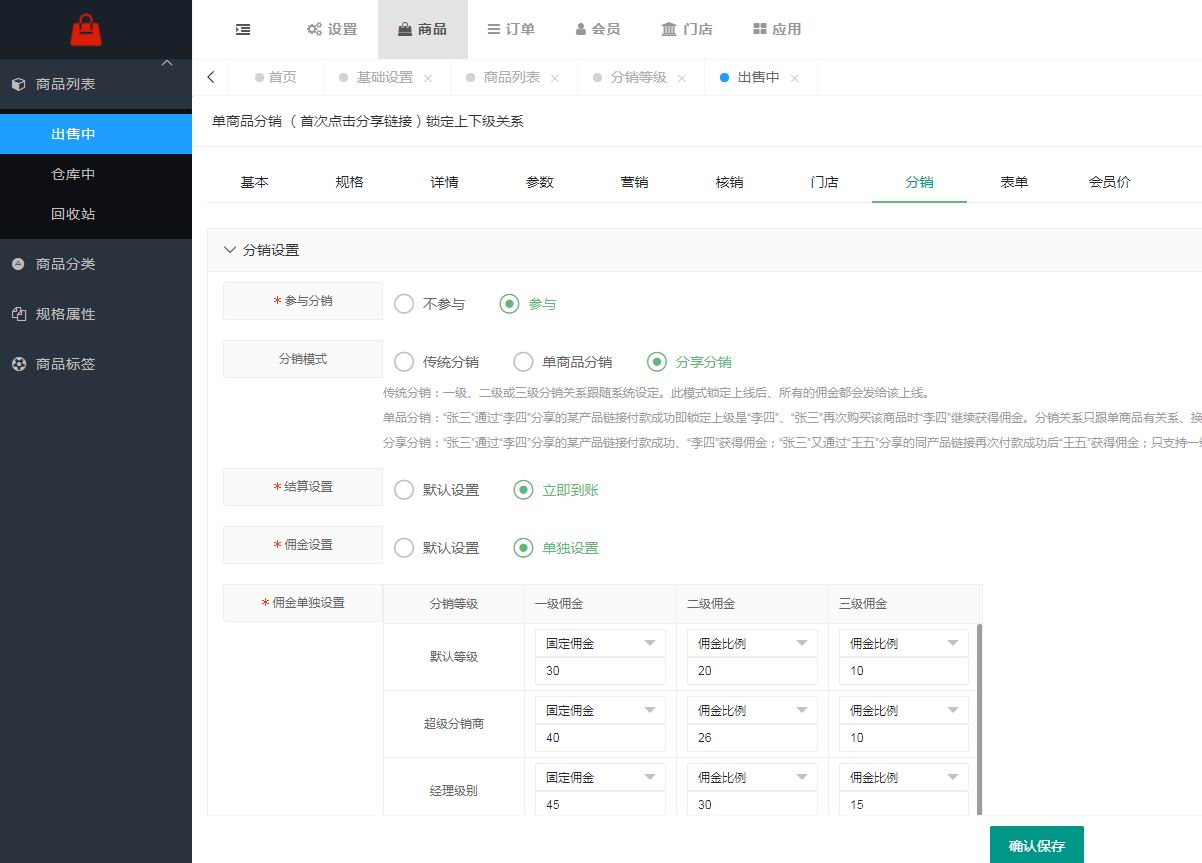Click the bag icon beside 商品
The height and width of the screenshot is (863, 1202).
click(x=405, y=29)
